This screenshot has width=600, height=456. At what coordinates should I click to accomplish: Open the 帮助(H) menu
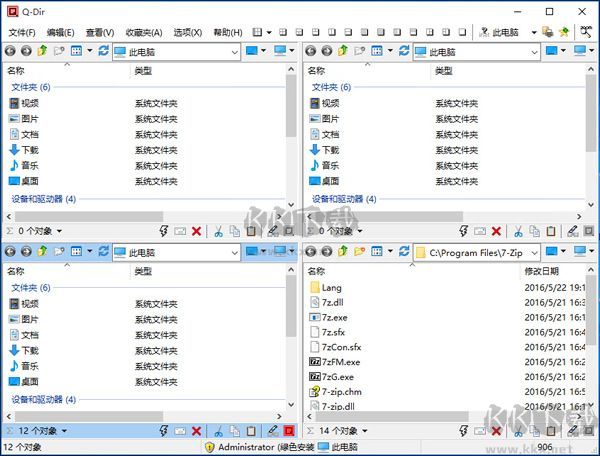[228, 33]
